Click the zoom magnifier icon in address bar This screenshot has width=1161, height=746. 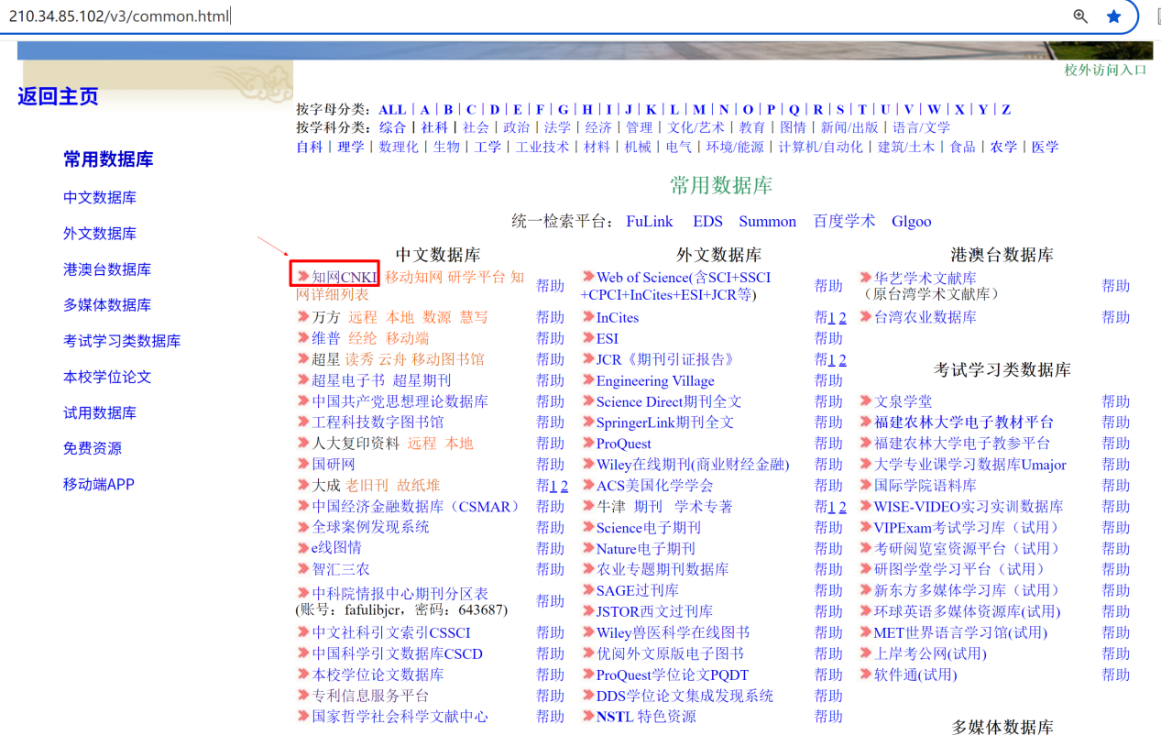click(x=1080, y=16)
